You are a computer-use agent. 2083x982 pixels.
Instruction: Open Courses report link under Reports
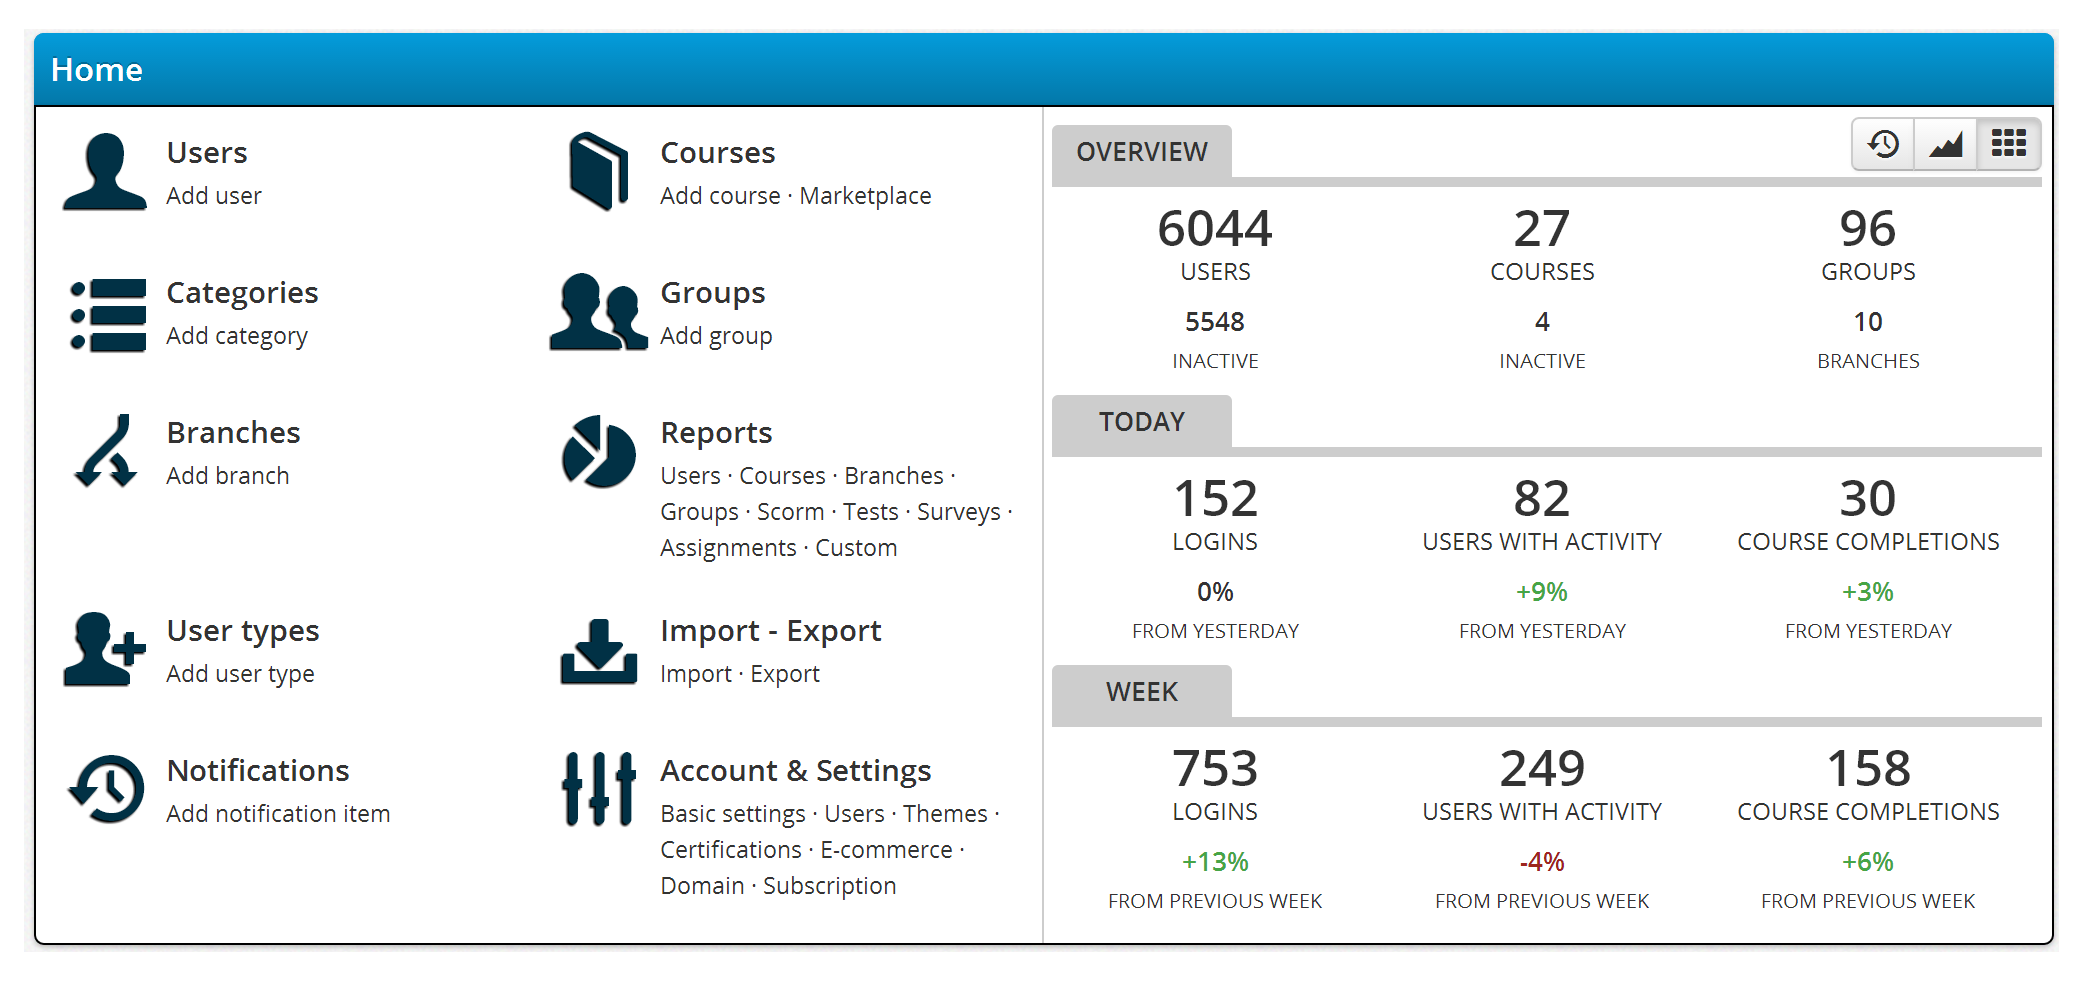coord(782,476)
